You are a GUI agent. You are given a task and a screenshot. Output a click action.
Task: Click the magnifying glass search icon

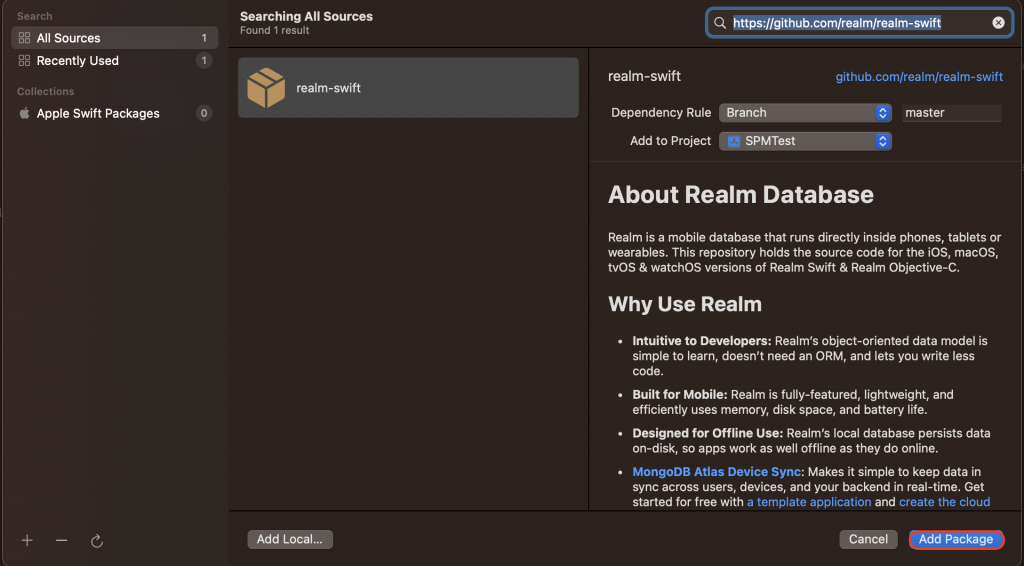tap(720, 23)
